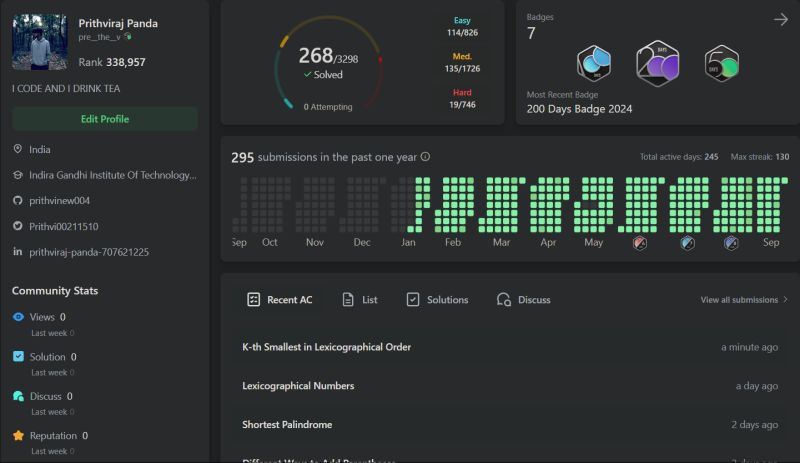Click the Max streak 130 text
800x463 pixels.
pyautogui.click(x=760, y=157)
